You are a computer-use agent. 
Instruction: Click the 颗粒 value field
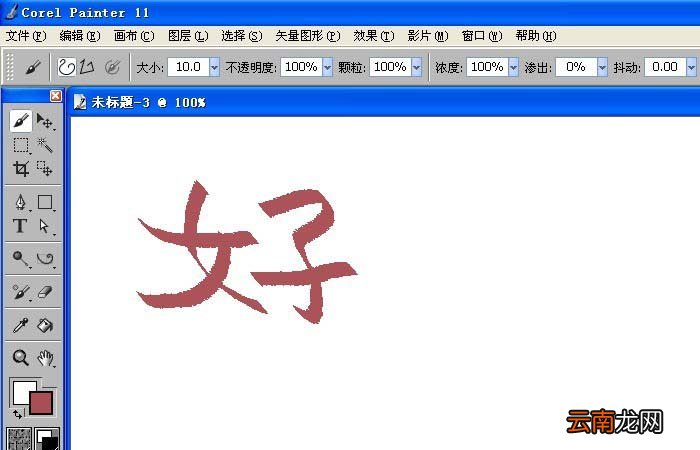click(390, 67)
